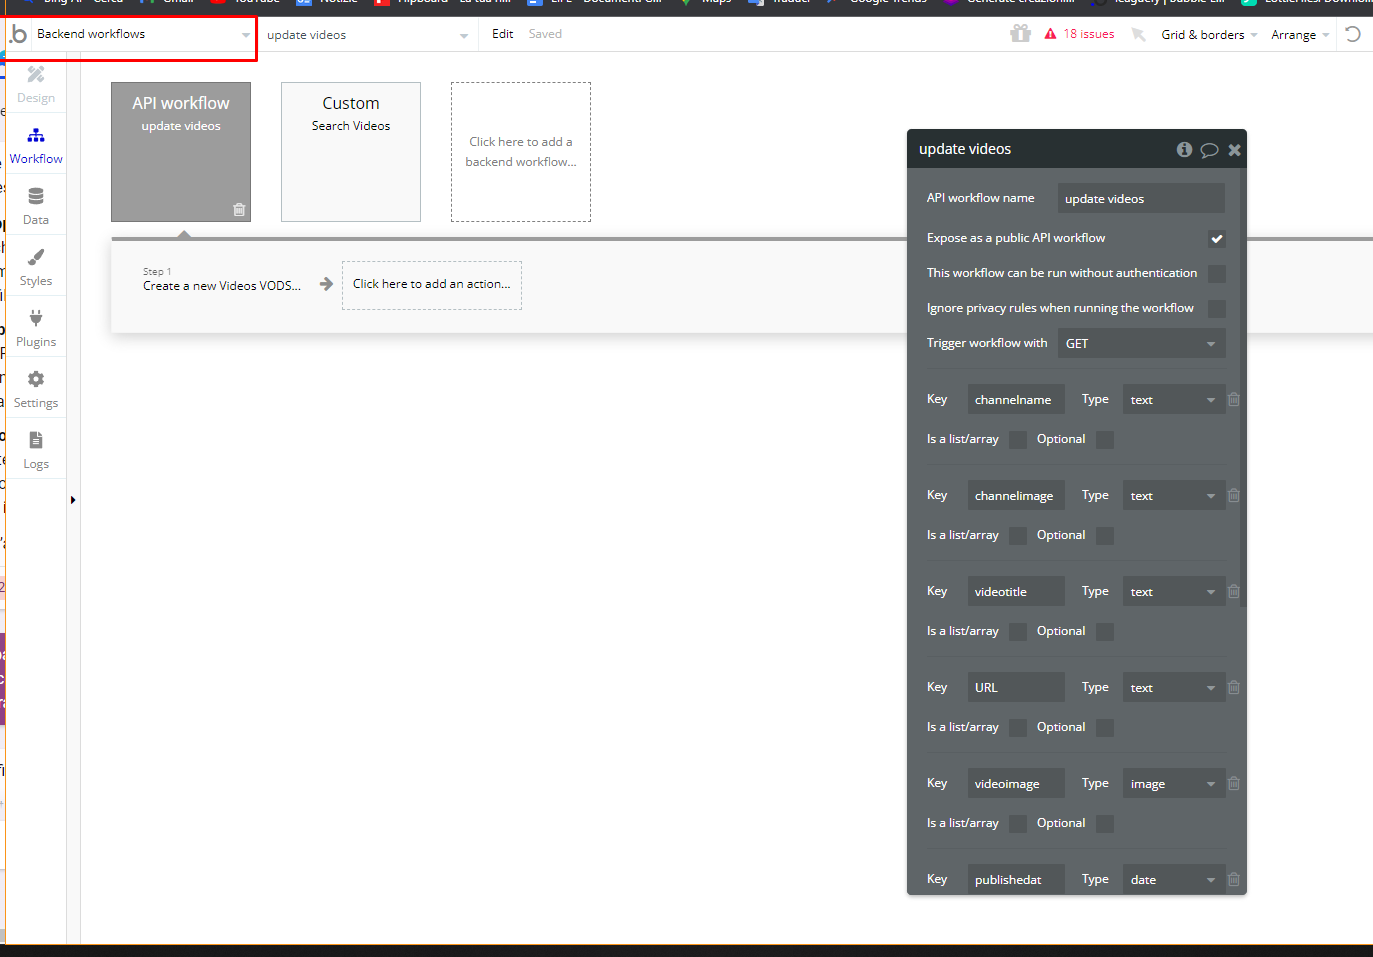Screen dimensions: 1373x957
Task: Open the Type dropdown for videoimage key
Action: tap(1173, 784)
